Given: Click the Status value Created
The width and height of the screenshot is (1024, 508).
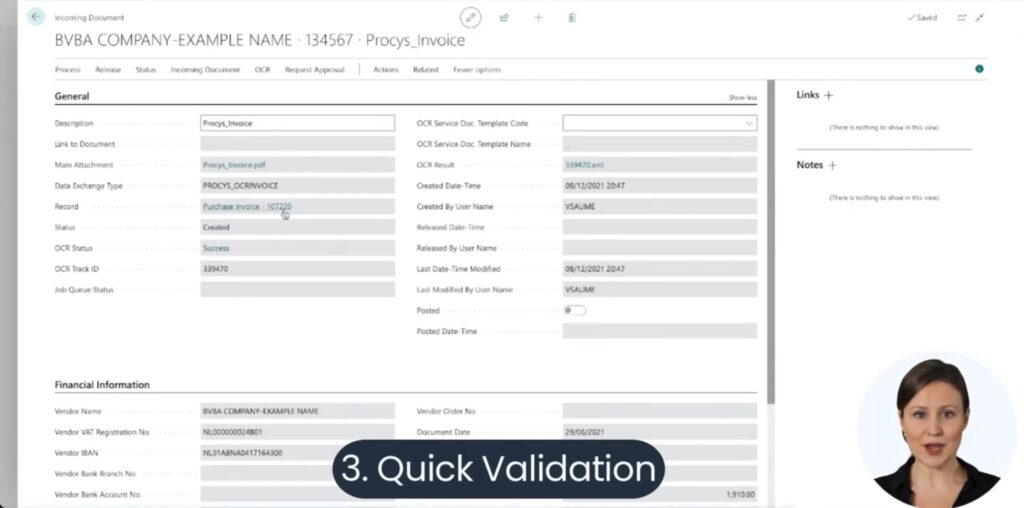Looking at the screenshot, I should pos(216,227).
